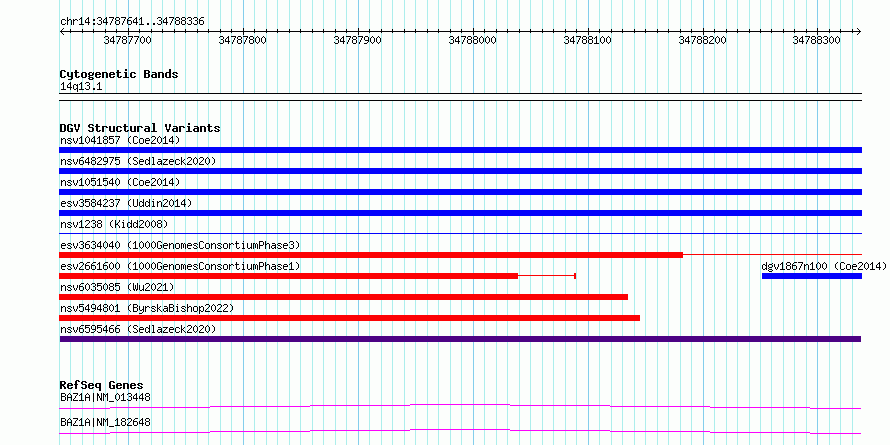Open variant label esv3584237 (Uddin2014)
Image resolution: width=890 pixels, height=445 pixels.
click(x=126, y=203)
